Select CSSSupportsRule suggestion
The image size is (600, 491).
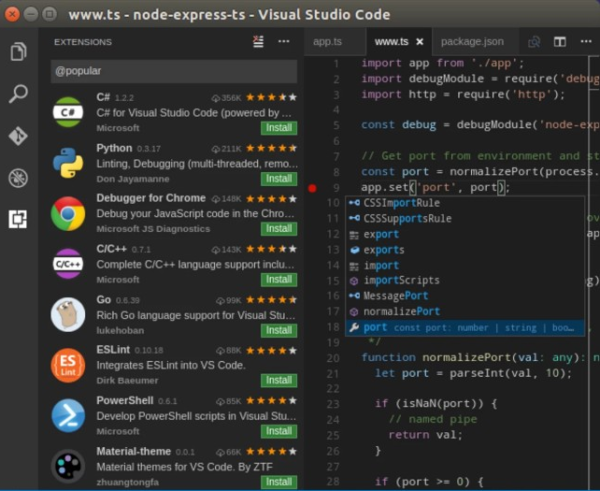(x=465, y=219)
